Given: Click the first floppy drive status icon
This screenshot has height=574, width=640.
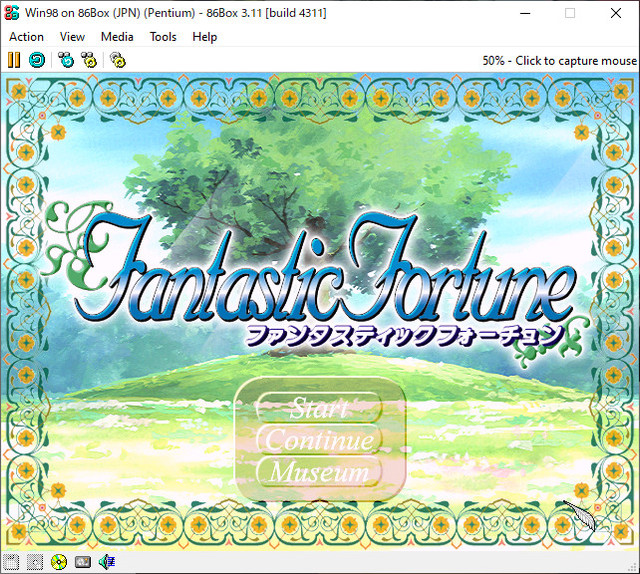Looking at the screenshot, I should tap(11, 562).
